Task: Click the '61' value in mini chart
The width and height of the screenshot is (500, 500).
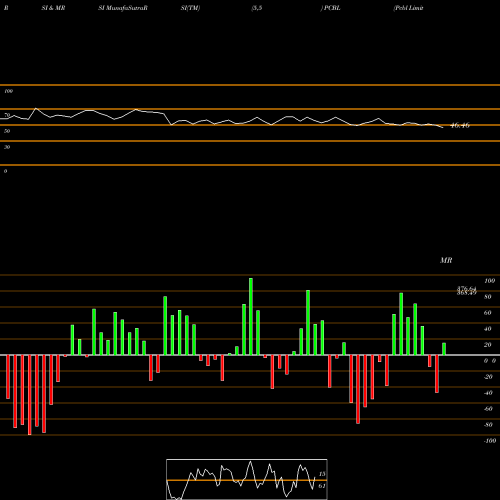Action: [322, 486]
